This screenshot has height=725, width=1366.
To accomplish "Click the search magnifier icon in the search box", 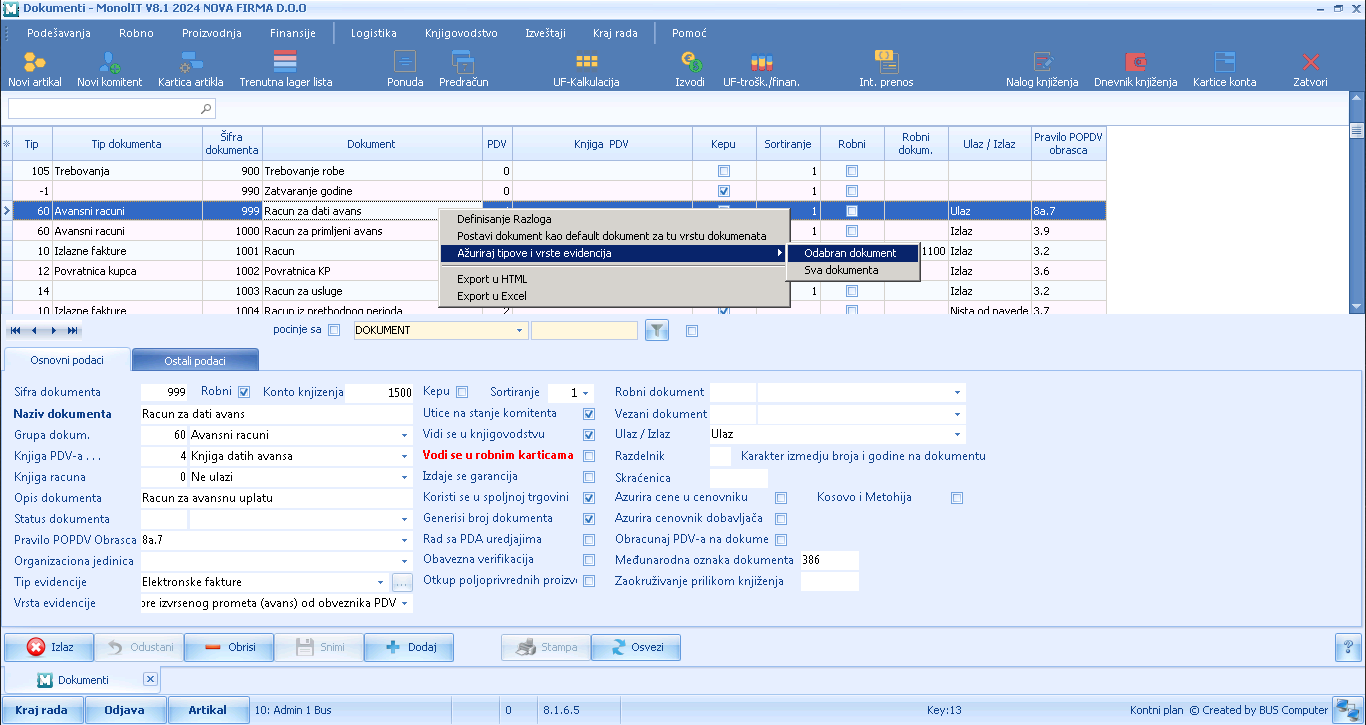I will pos(206,108).
